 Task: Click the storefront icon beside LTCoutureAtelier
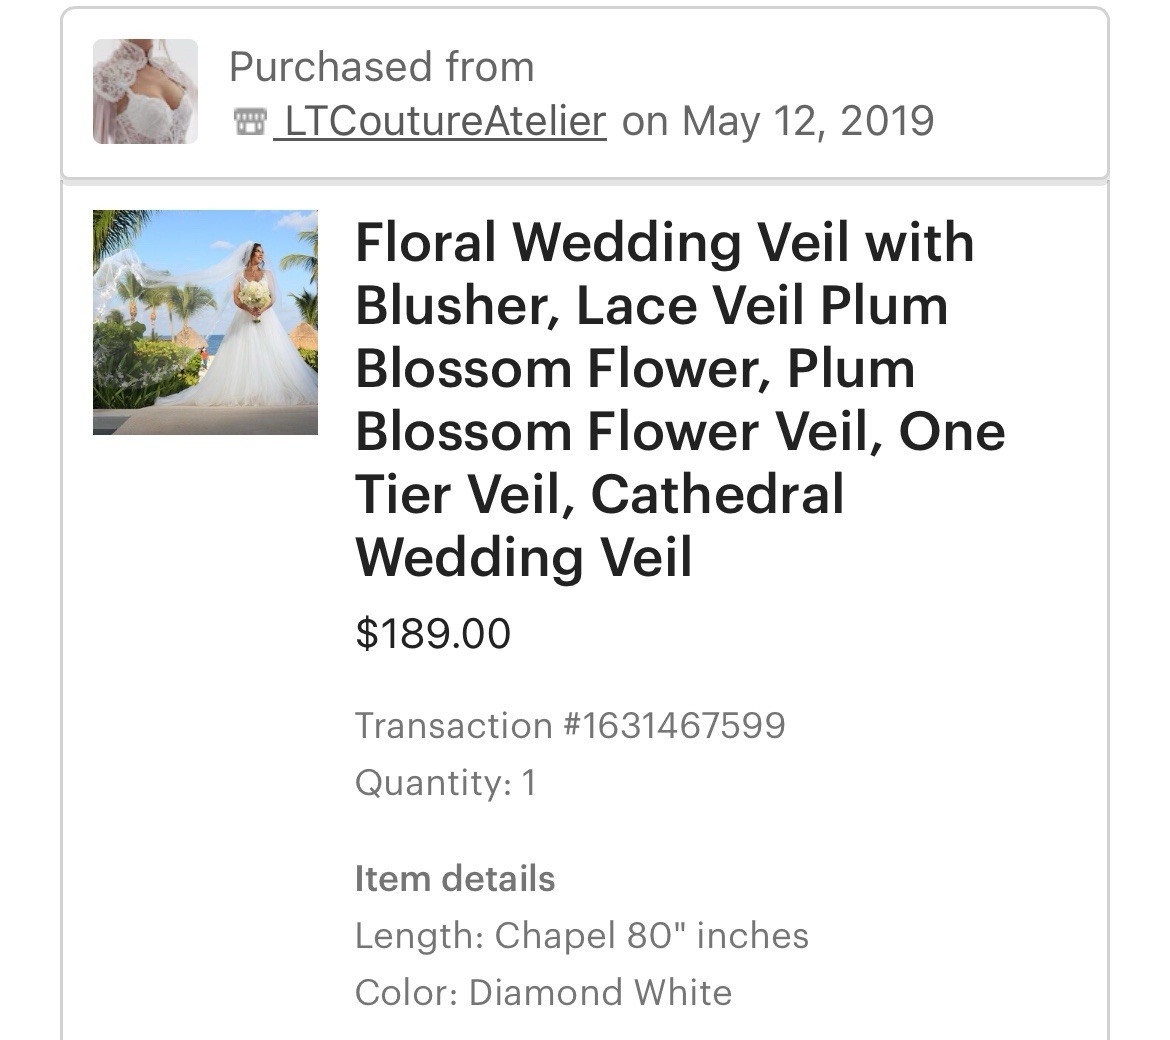[x=249, y=122]
